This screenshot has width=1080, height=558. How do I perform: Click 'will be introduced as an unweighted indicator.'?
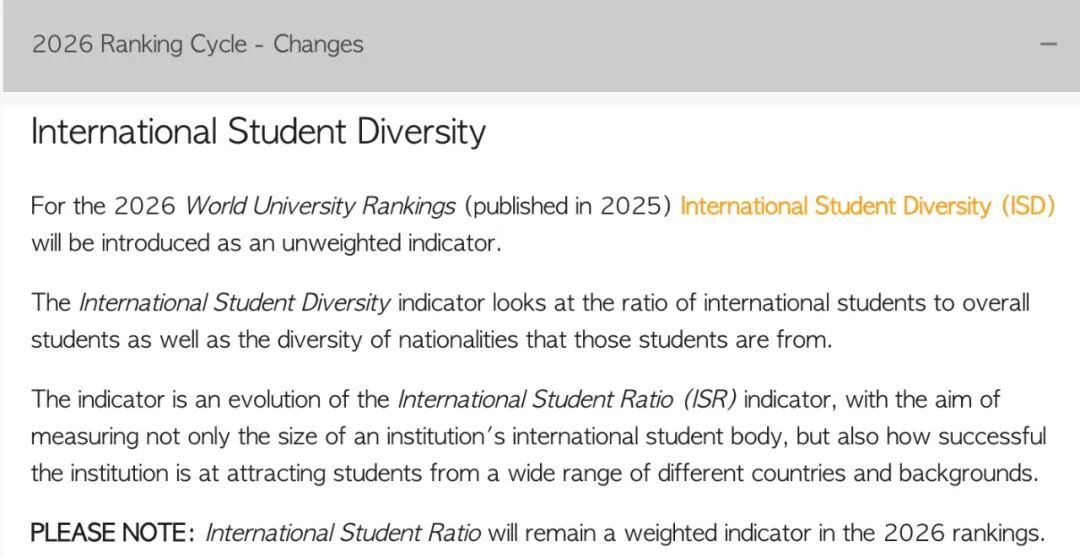[266, 244]
